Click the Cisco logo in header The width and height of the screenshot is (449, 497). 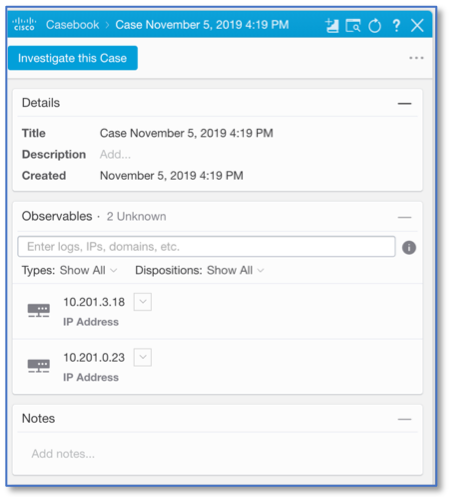[x=24, y=25]
